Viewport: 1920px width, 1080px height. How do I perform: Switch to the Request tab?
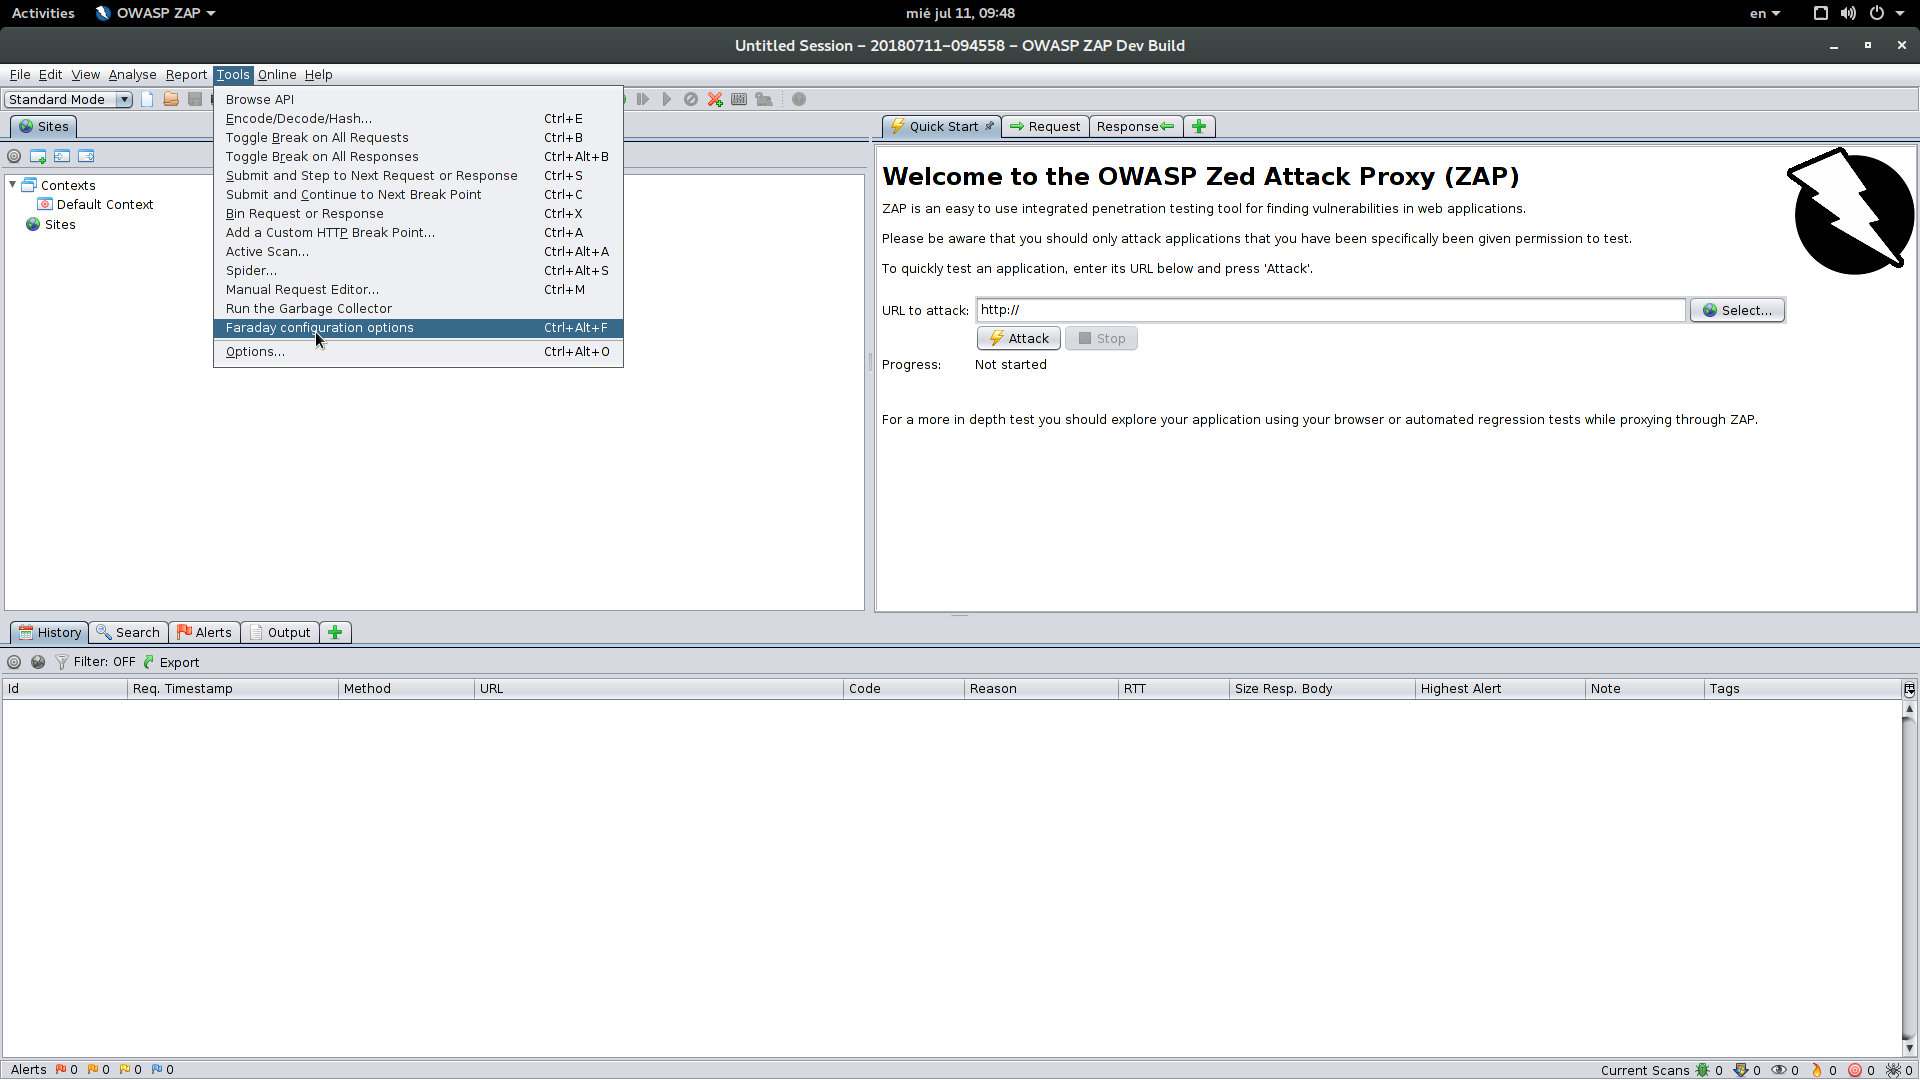(x=1045, y=126)
